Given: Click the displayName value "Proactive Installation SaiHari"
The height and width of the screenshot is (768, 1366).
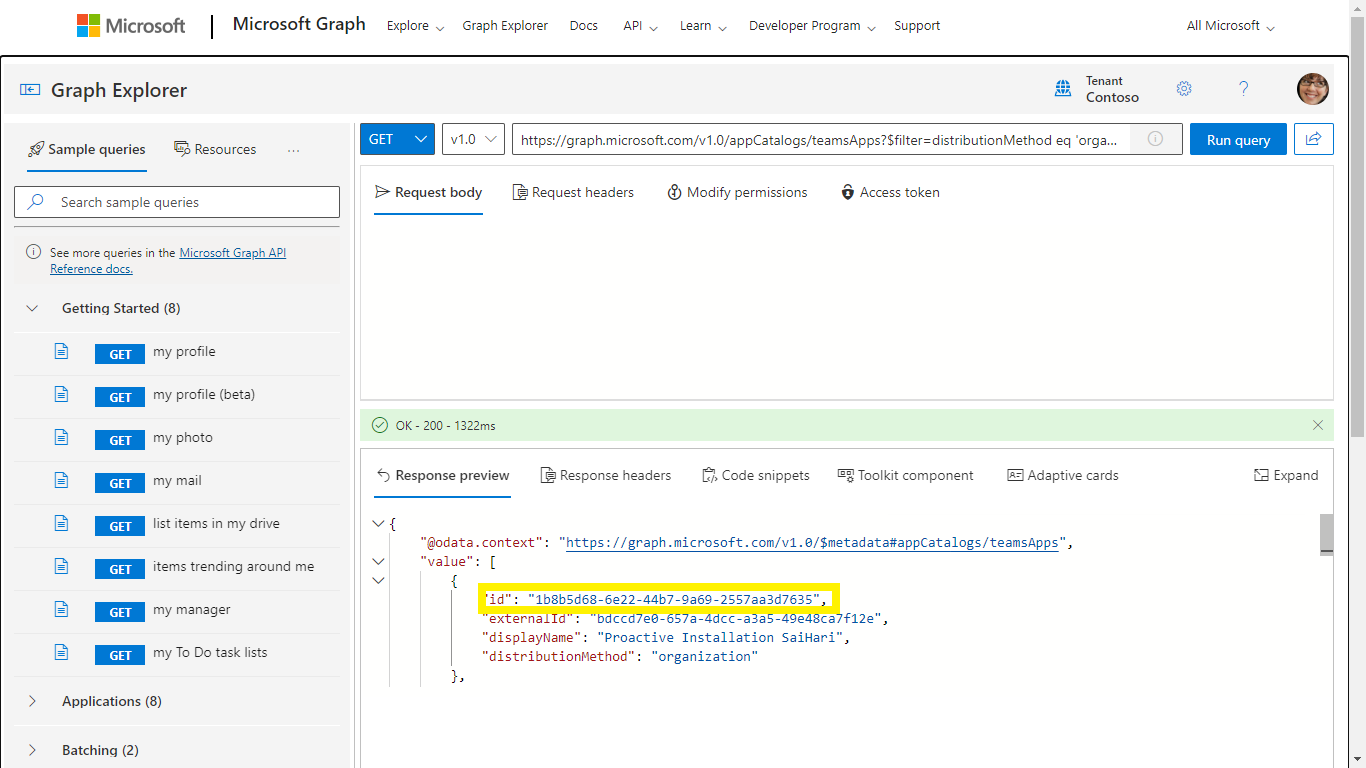Looking at the screenshot, I should tap(721, 637).
